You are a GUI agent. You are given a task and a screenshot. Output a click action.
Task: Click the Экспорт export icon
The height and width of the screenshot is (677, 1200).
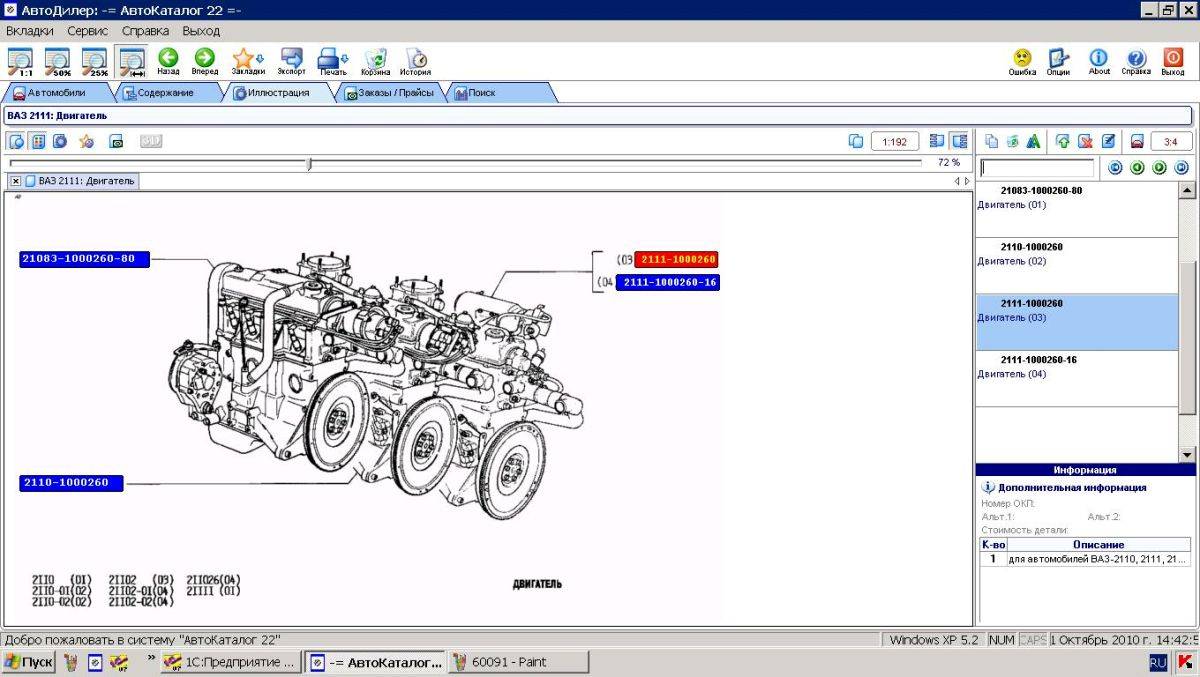[x=292, y=58]
